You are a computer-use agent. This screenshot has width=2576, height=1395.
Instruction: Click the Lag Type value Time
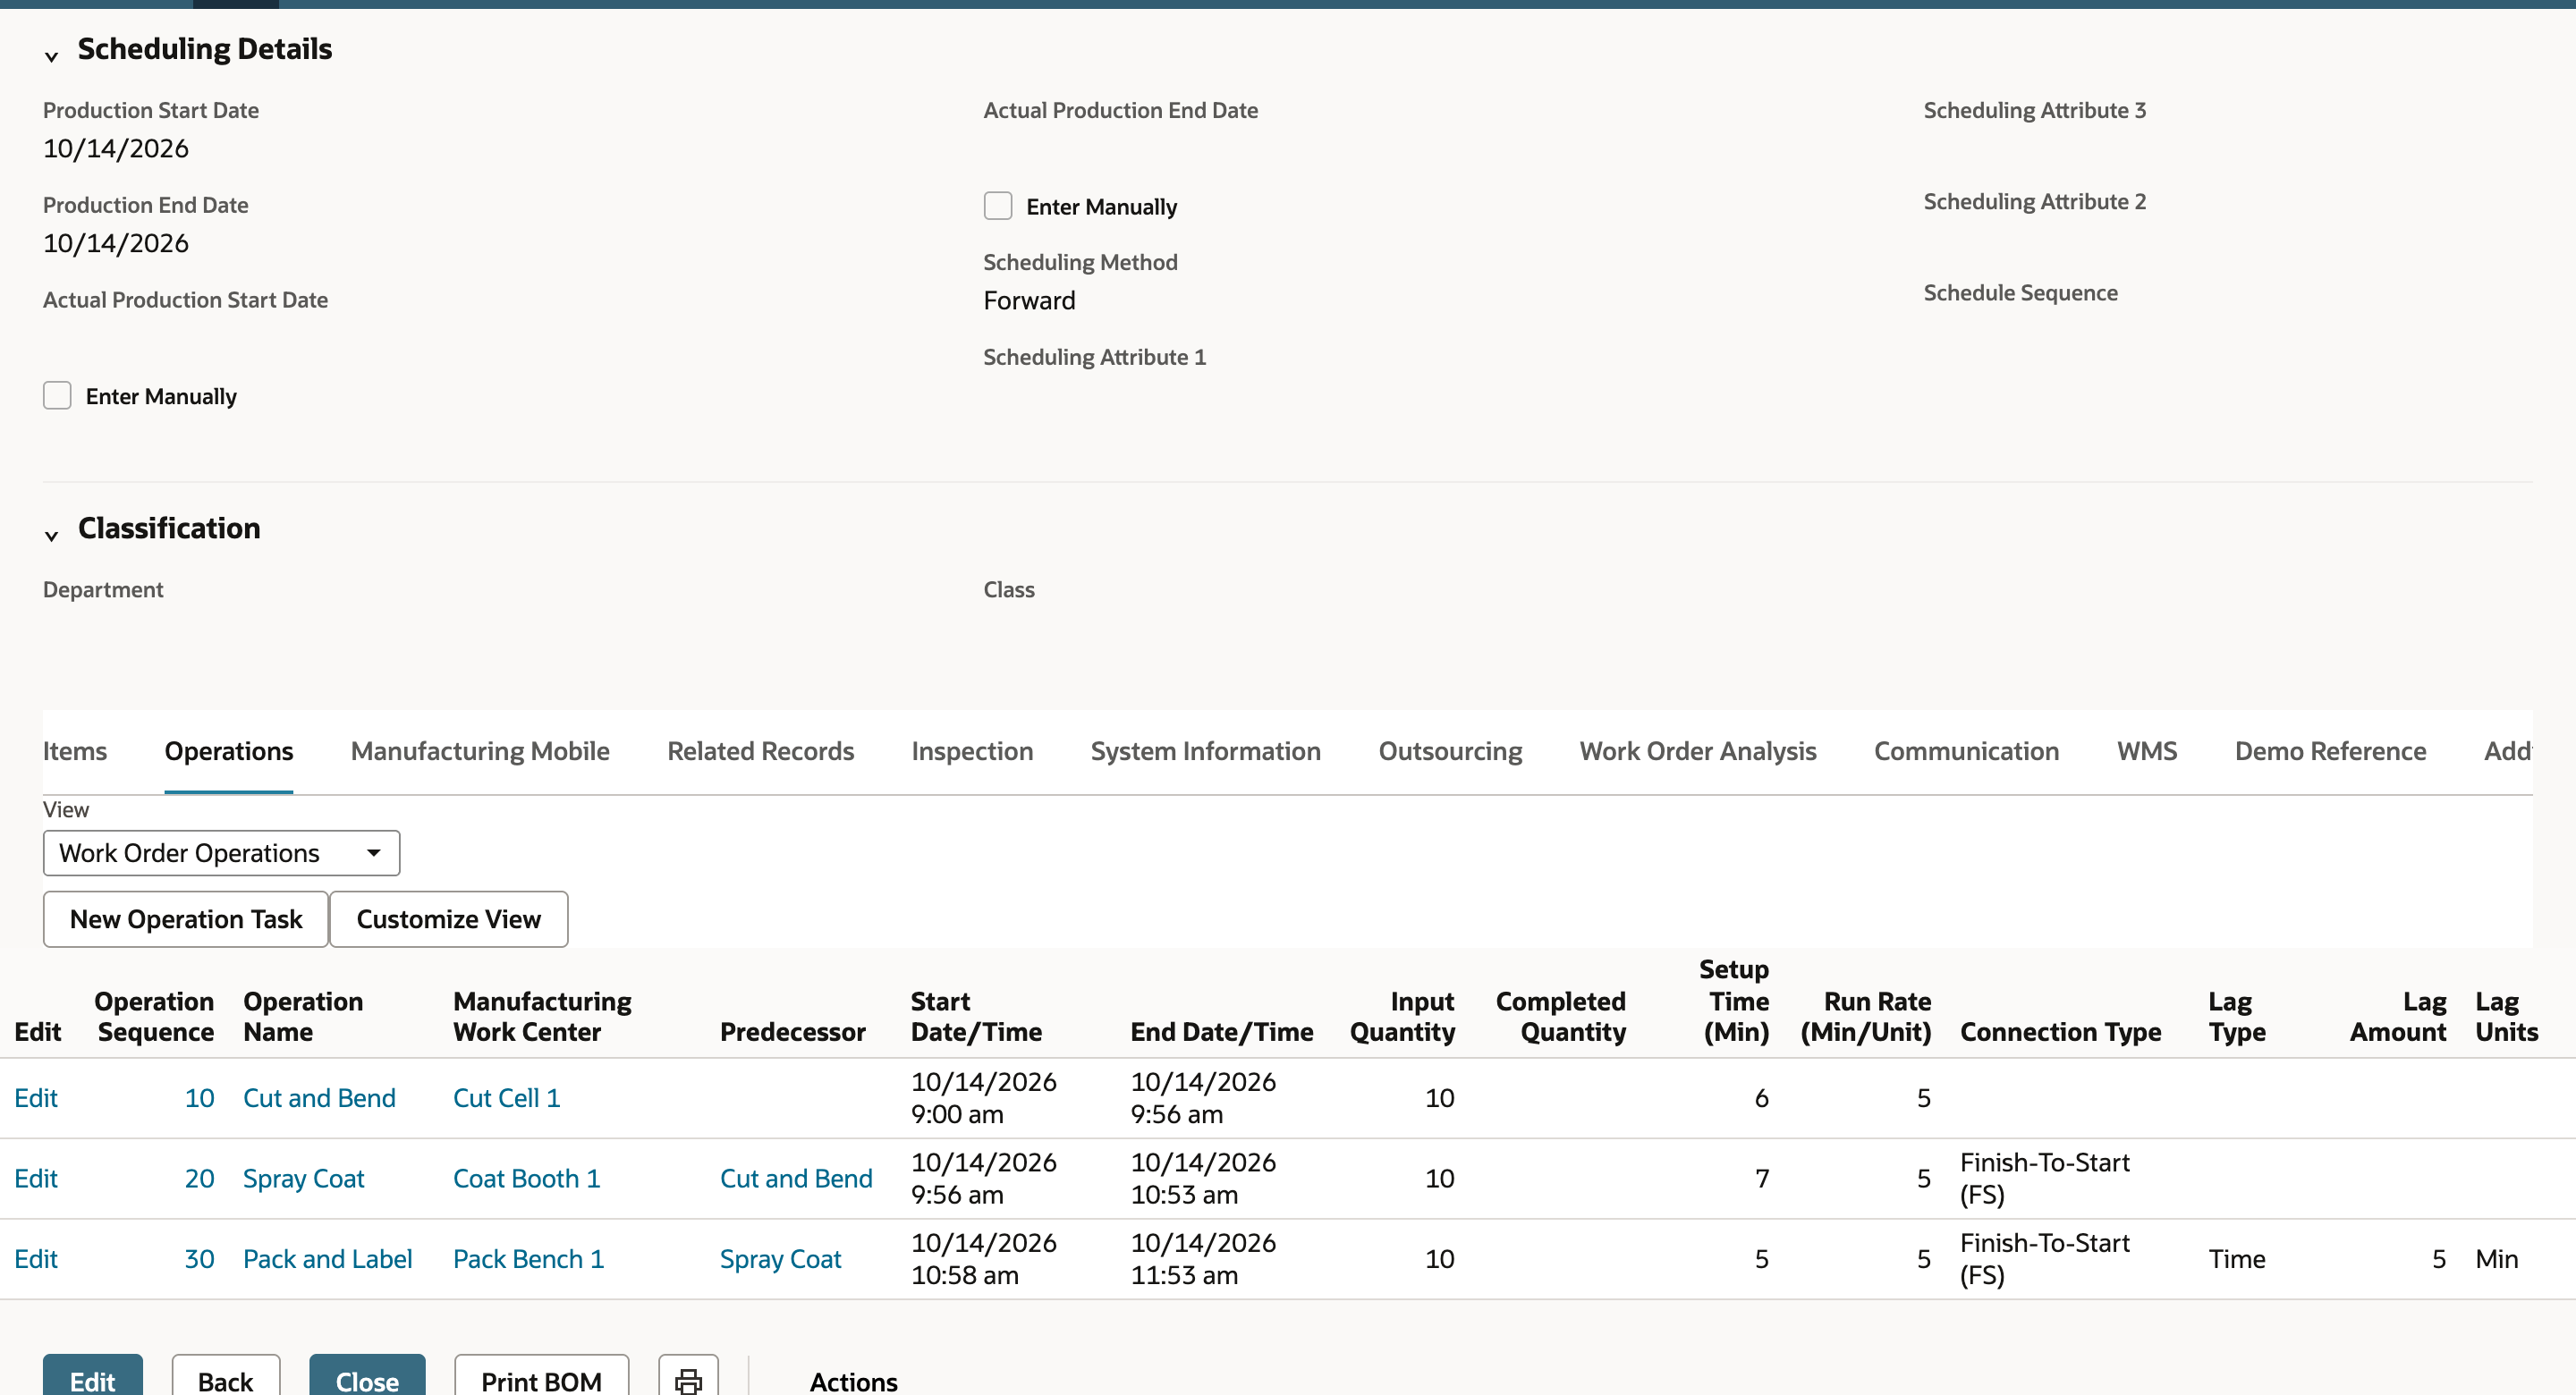pos(2237,1258)
